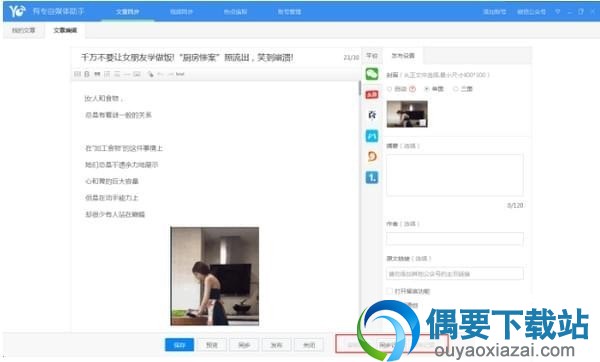Click 微信公众号 in the title bar

click(x=531, y=12)
